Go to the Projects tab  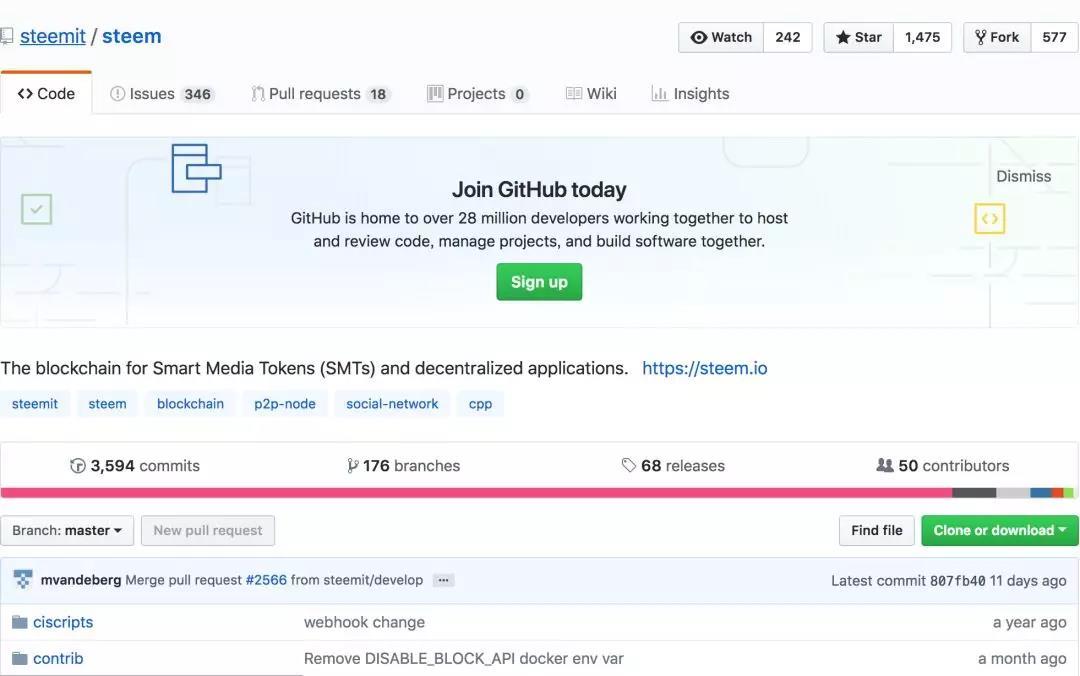(478, 94)
